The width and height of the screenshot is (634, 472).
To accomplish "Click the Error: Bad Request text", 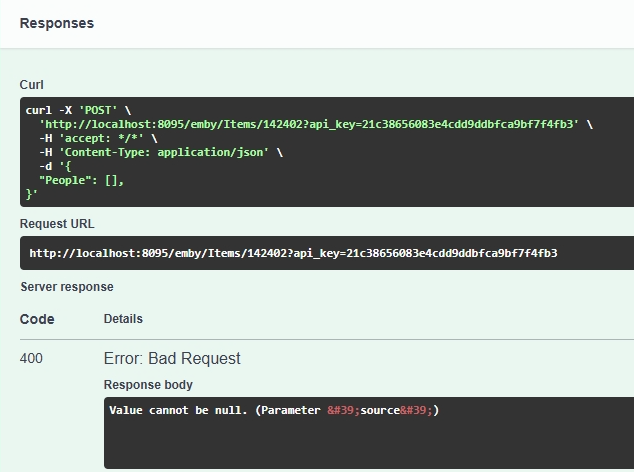I will (172, 358).
